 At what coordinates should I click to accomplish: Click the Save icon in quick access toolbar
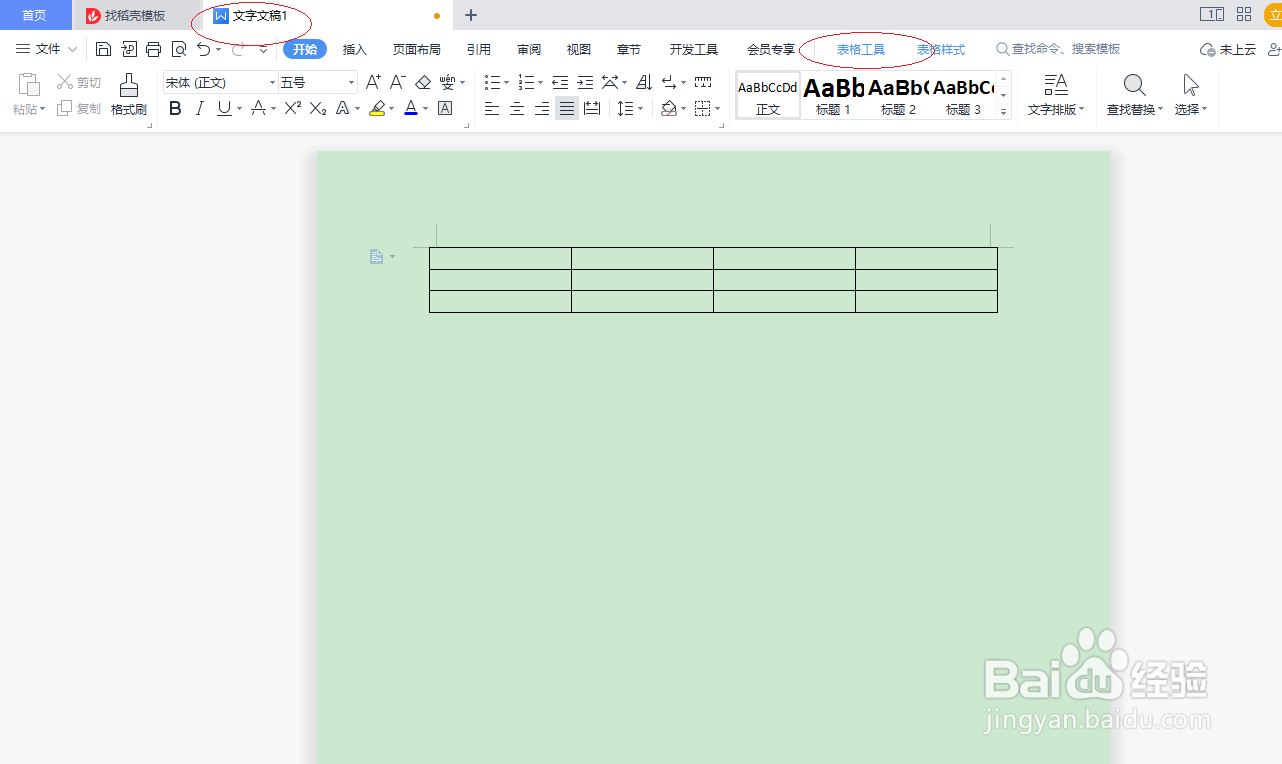pyautogui.click(x=103, y=49)
